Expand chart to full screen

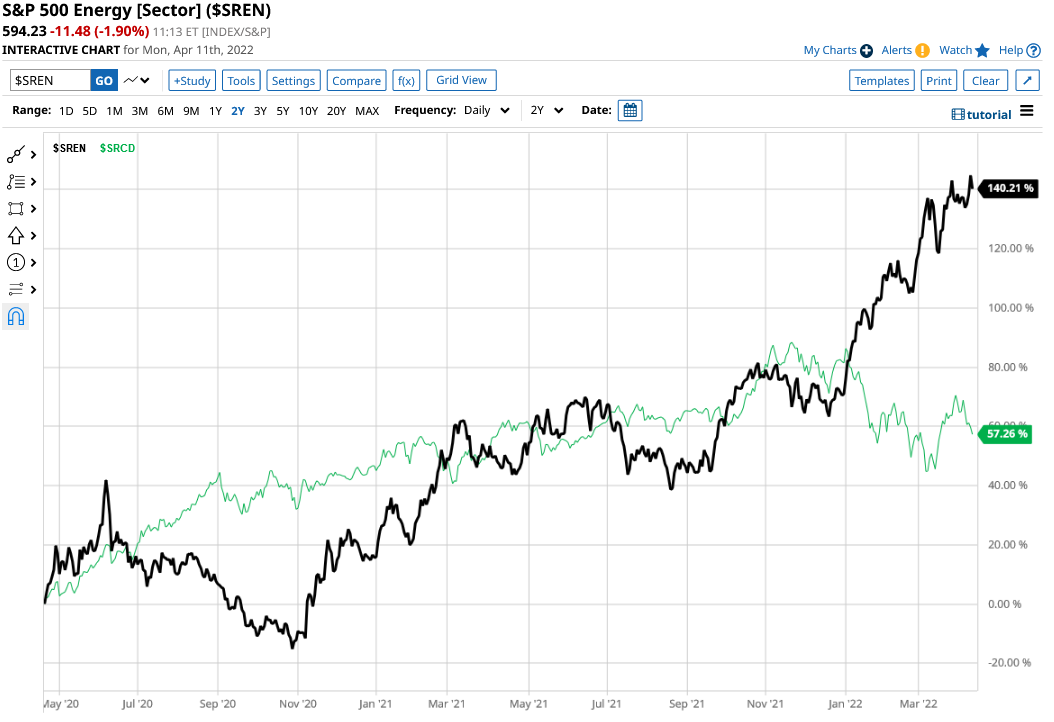coord(1027,81)
